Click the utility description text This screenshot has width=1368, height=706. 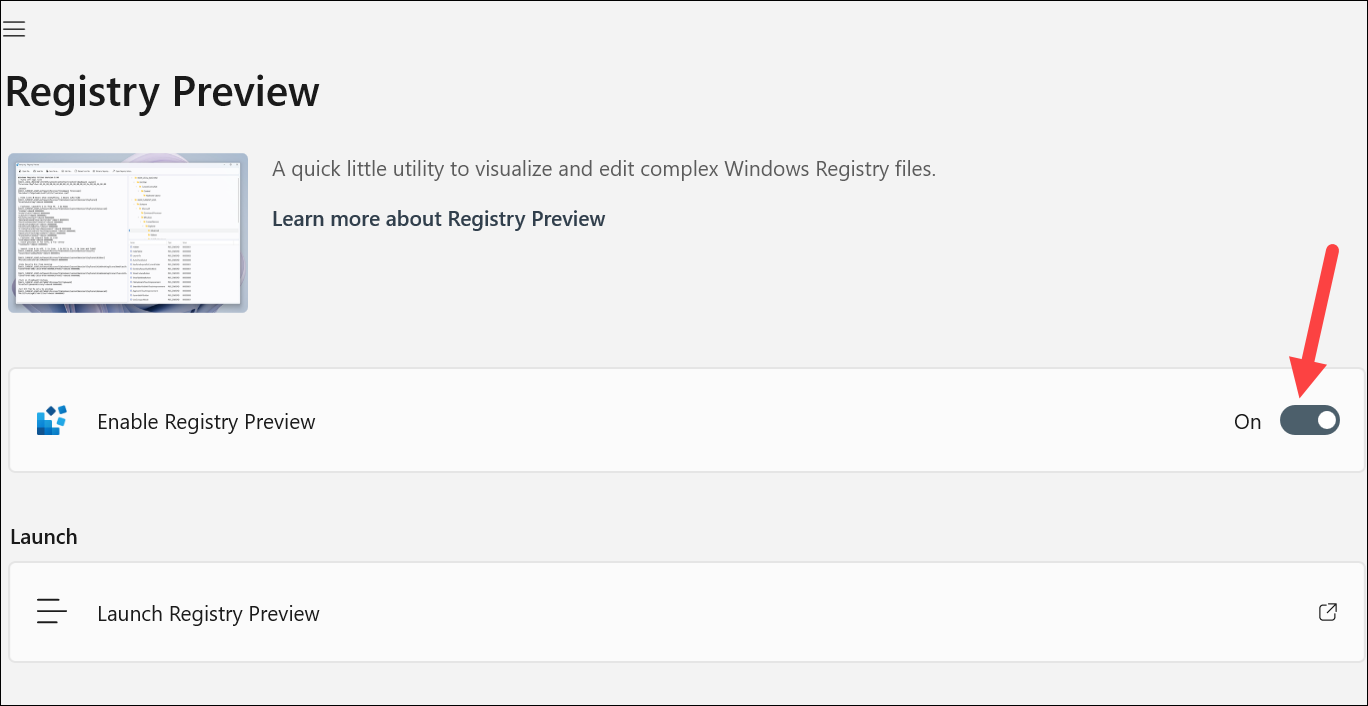(603, 169)
